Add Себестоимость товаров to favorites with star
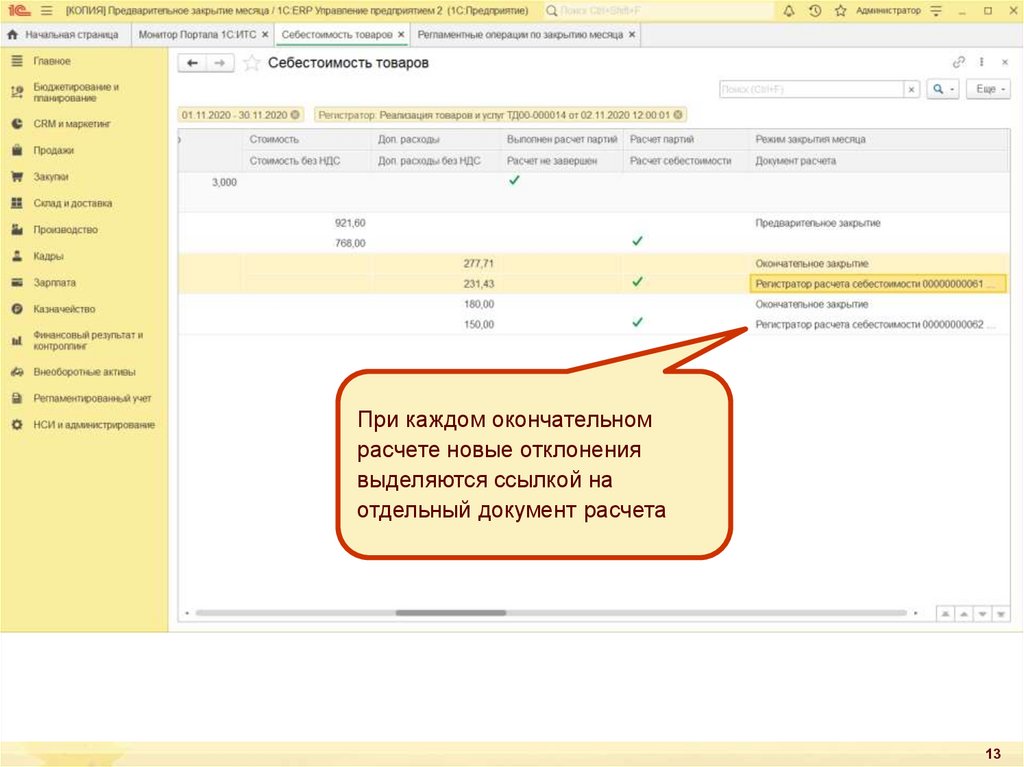The height and width of the screenshot is (767, 1024). click(x=252, y=63)
